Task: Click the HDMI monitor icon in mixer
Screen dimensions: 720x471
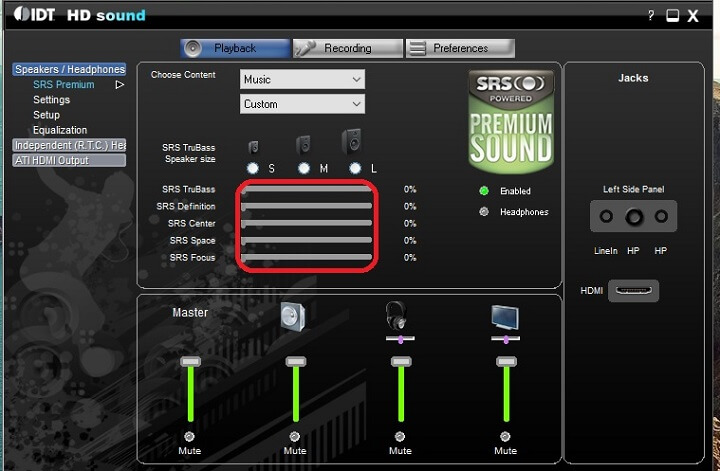Action: click(x=504, y=318)
